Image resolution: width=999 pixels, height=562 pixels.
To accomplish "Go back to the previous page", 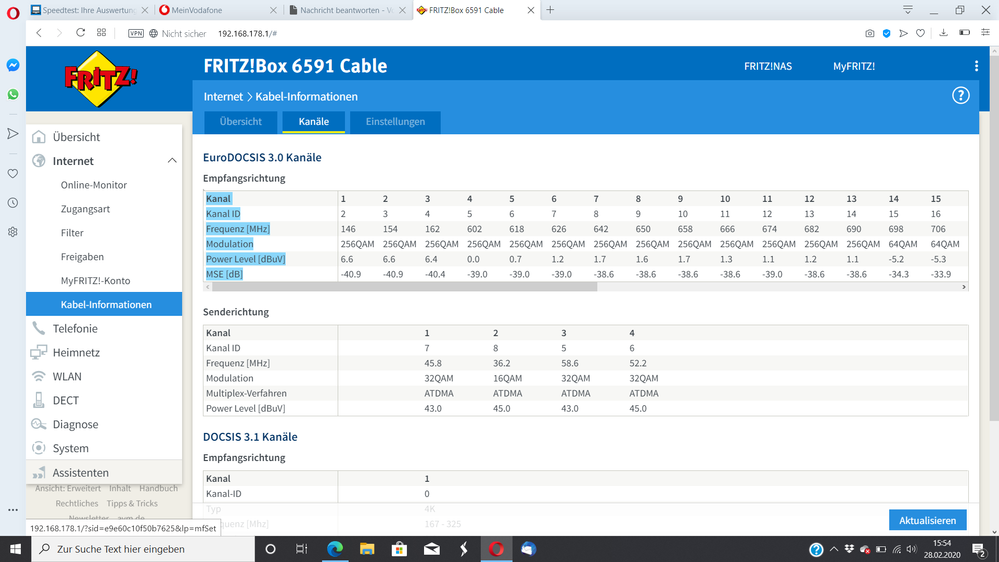I will pyautogui.click(x=39, y=32).
